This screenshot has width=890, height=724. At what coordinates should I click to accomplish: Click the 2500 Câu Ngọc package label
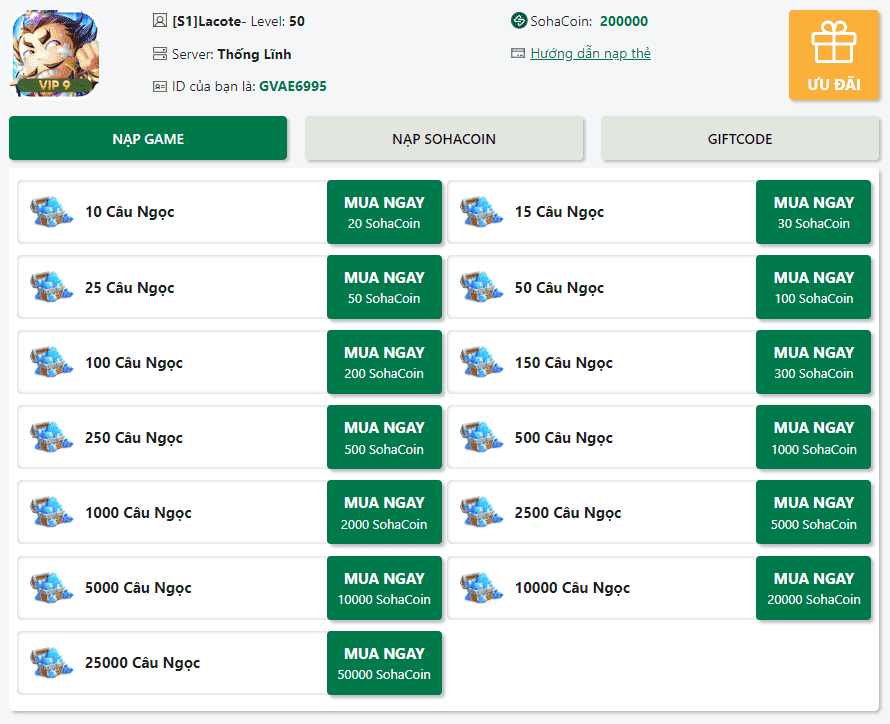tap(568, 513)
